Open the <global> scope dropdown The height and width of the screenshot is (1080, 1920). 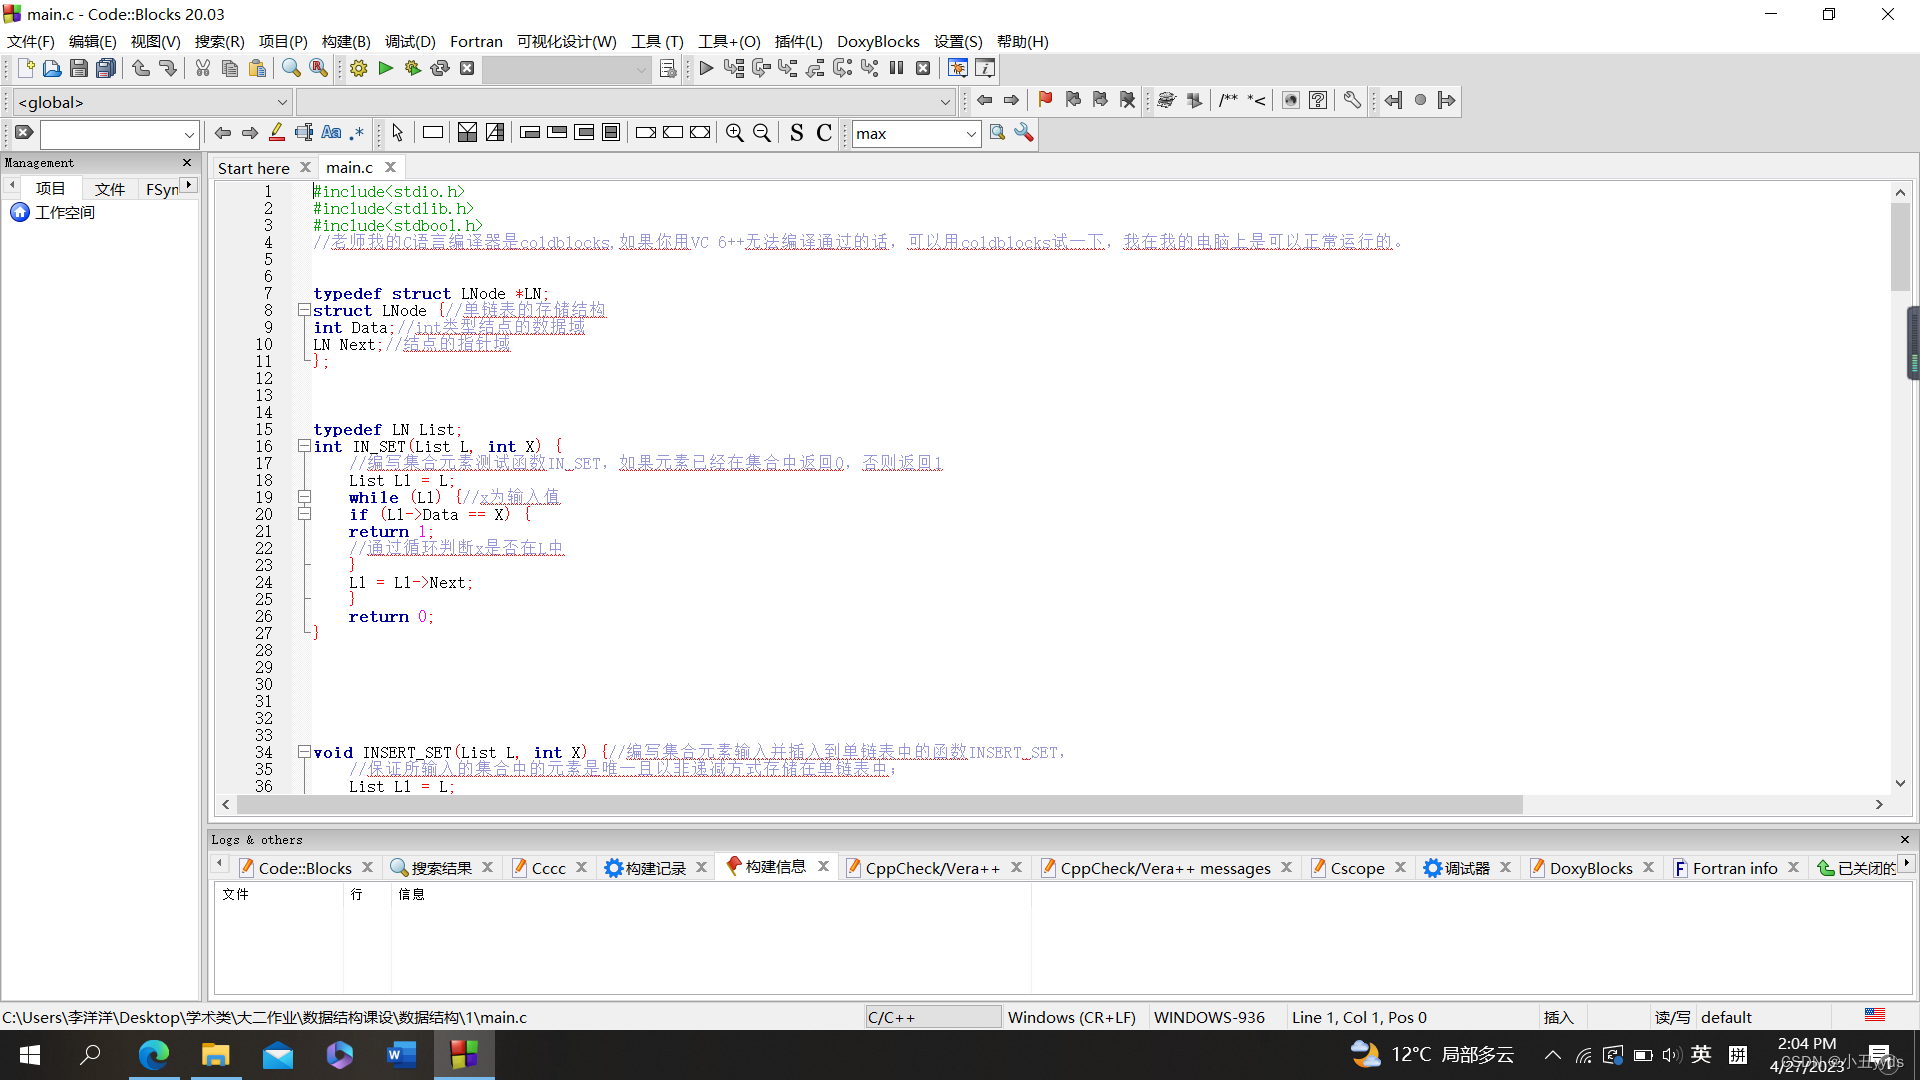click(282, 102)
